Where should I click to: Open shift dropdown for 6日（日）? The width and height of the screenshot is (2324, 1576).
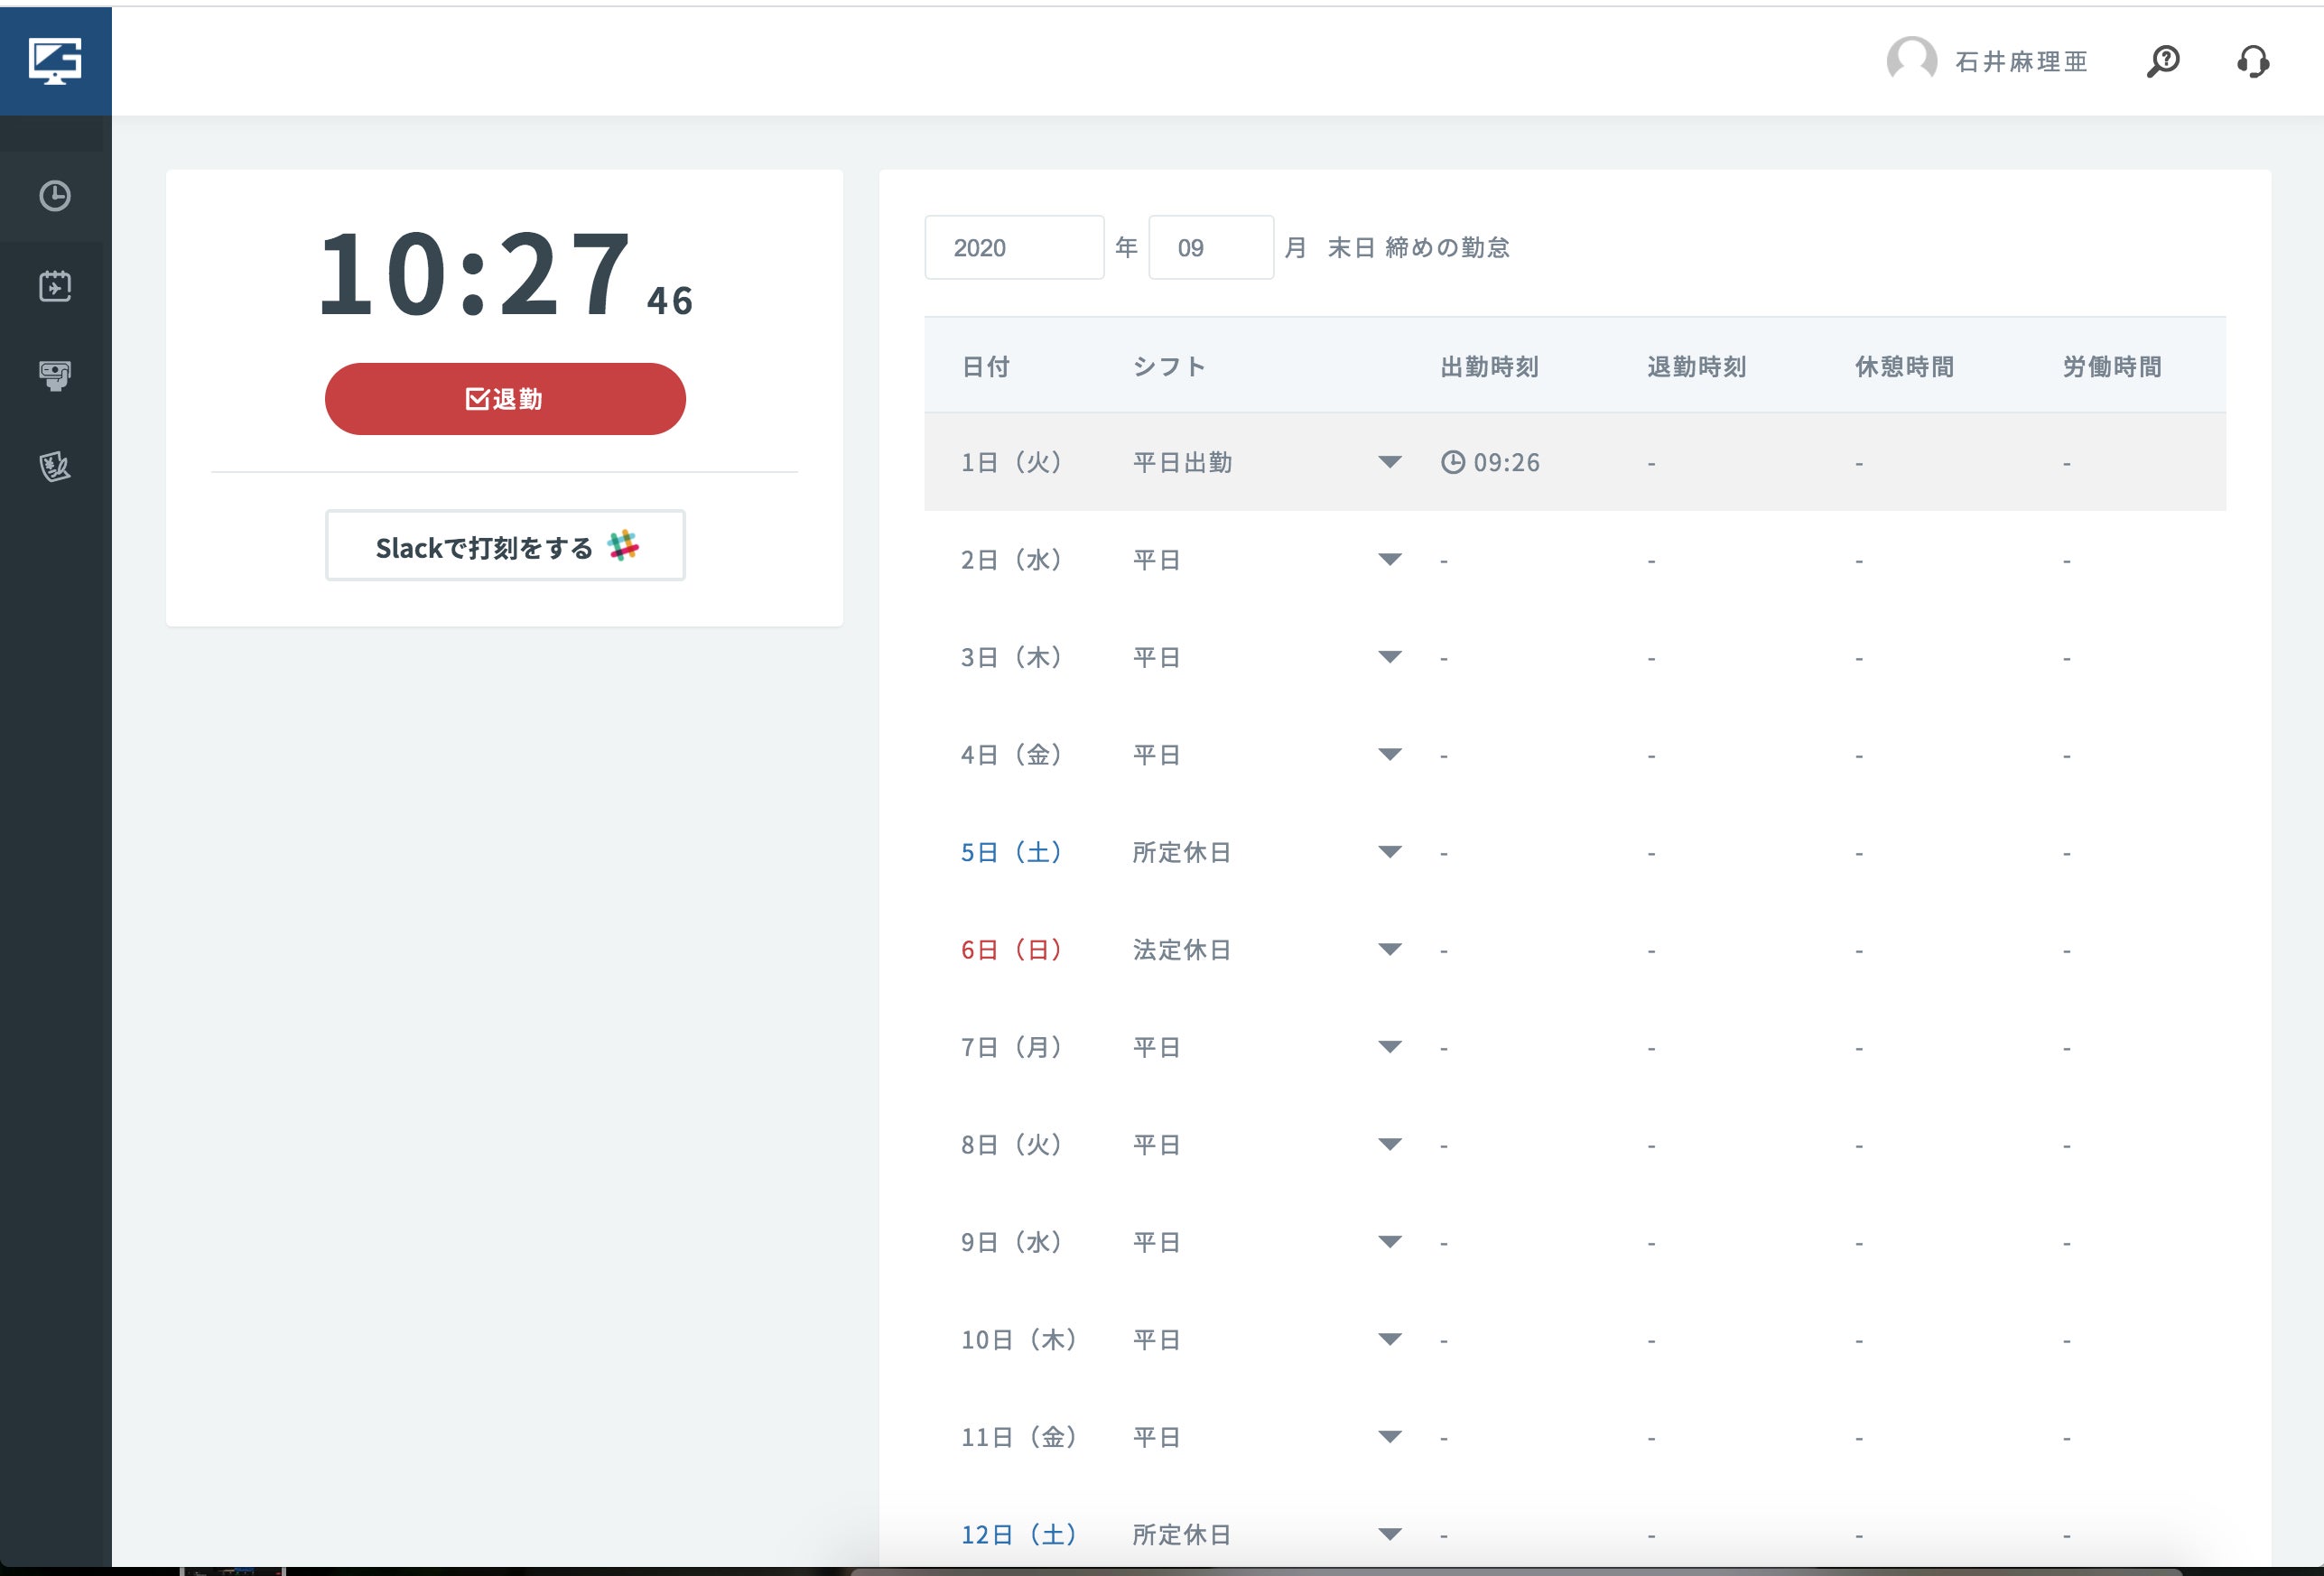point(1389,949)
